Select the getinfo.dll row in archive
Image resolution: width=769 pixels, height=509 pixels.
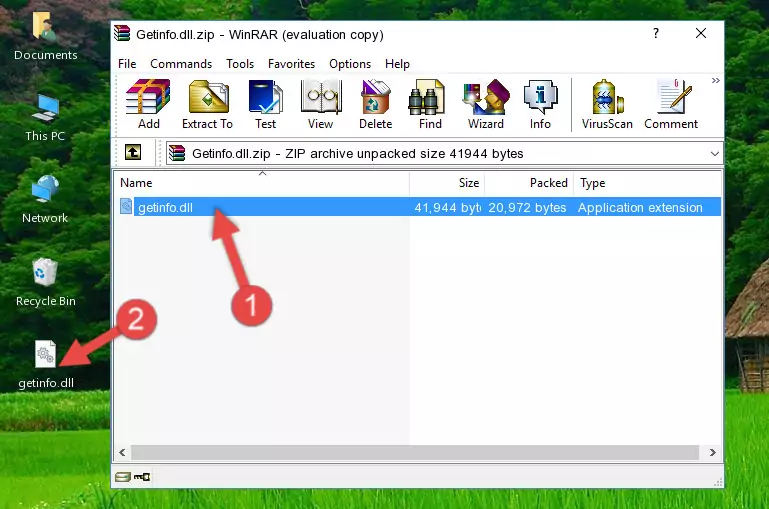(418, 207)
